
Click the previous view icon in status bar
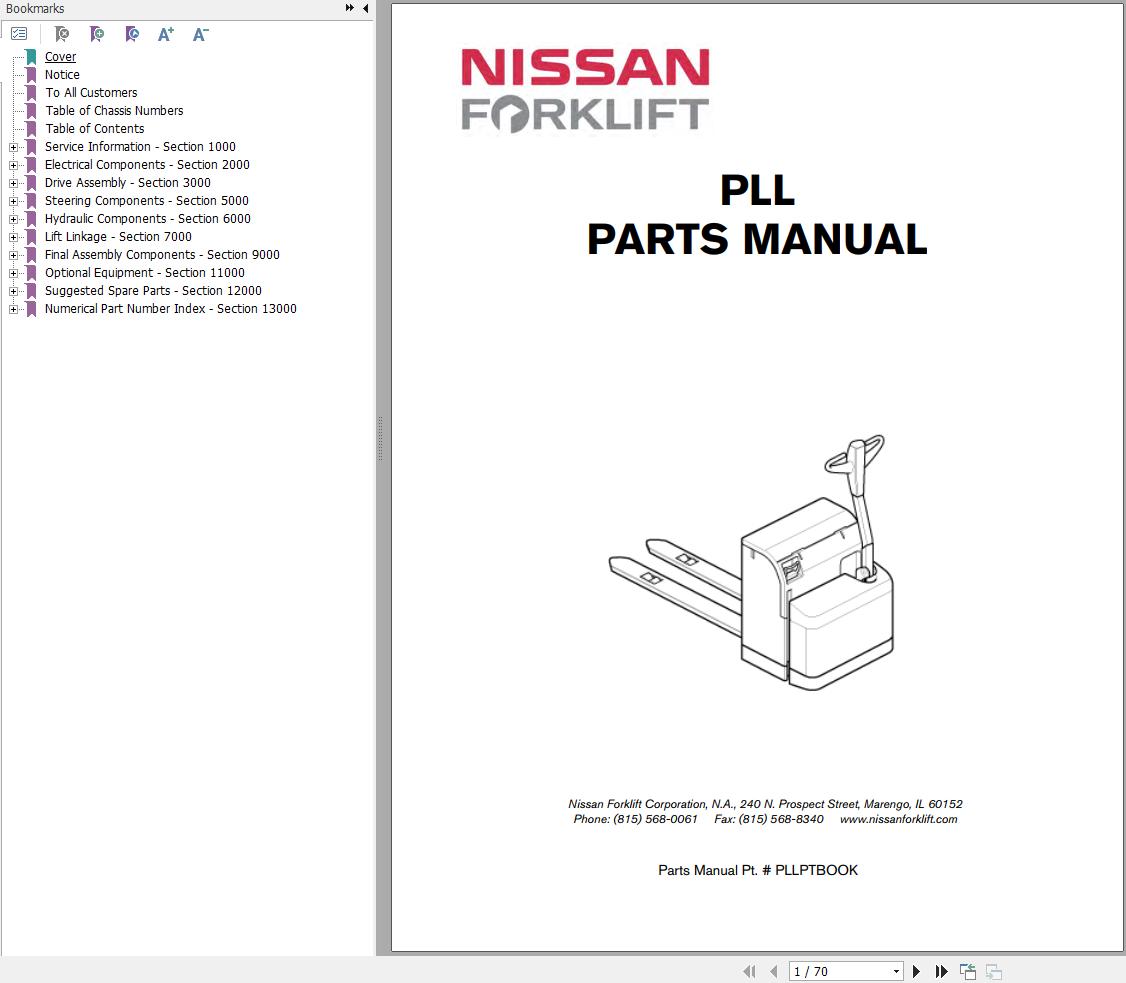968,972
